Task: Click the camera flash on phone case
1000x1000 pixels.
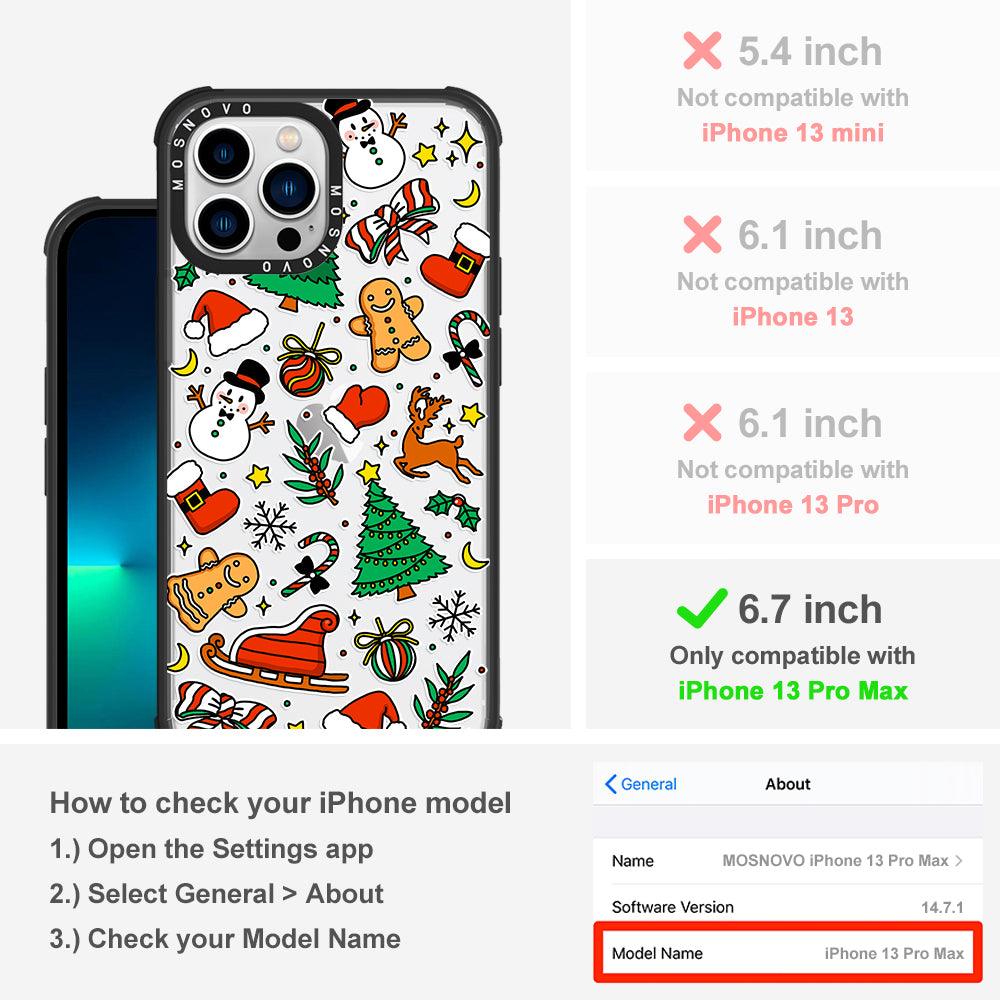Action: pyautogui.click(x=288, y=136)
